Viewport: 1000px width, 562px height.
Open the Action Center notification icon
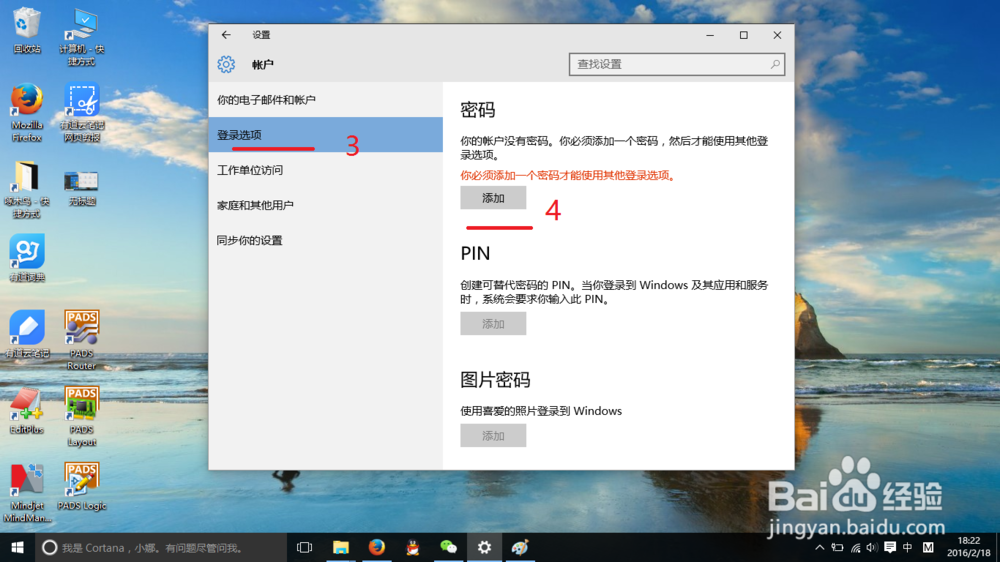tap(890, 547)
